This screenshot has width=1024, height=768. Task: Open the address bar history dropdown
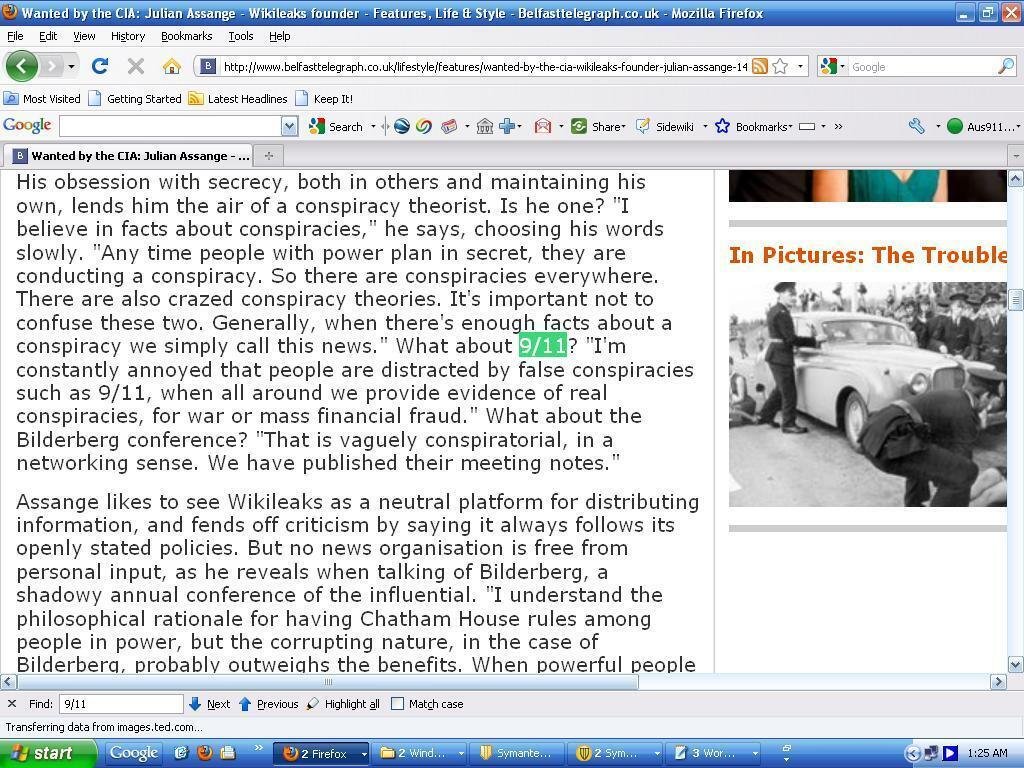click(x=800, y=66)
